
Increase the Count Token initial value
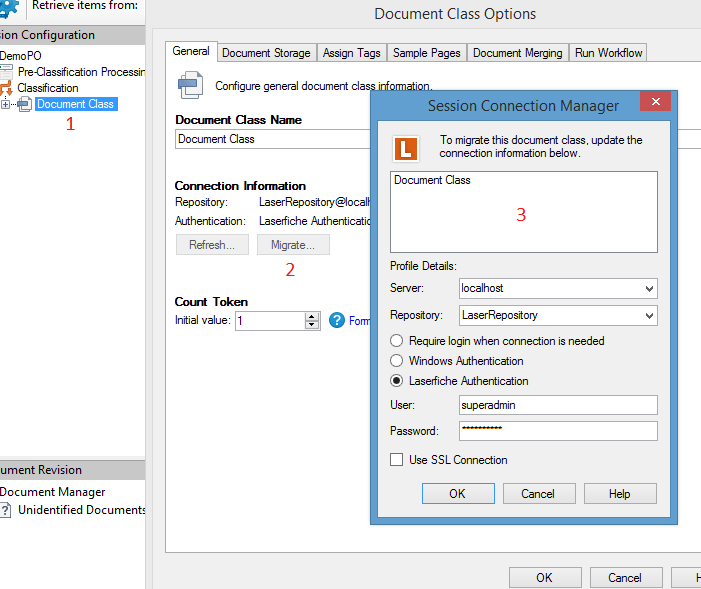point(312,316)
